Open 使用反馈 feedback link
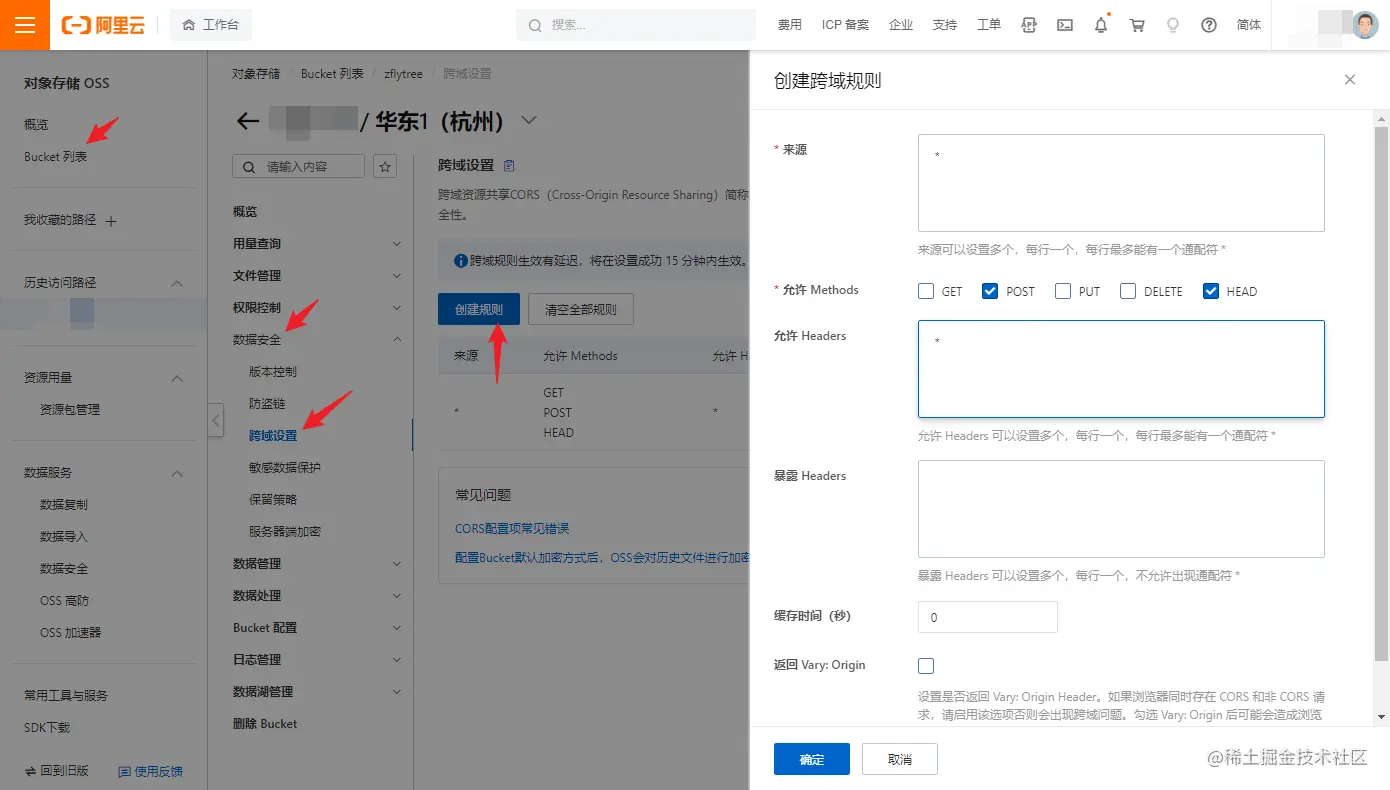Screen dimensions: 1390x790 [x=150, y=771]
